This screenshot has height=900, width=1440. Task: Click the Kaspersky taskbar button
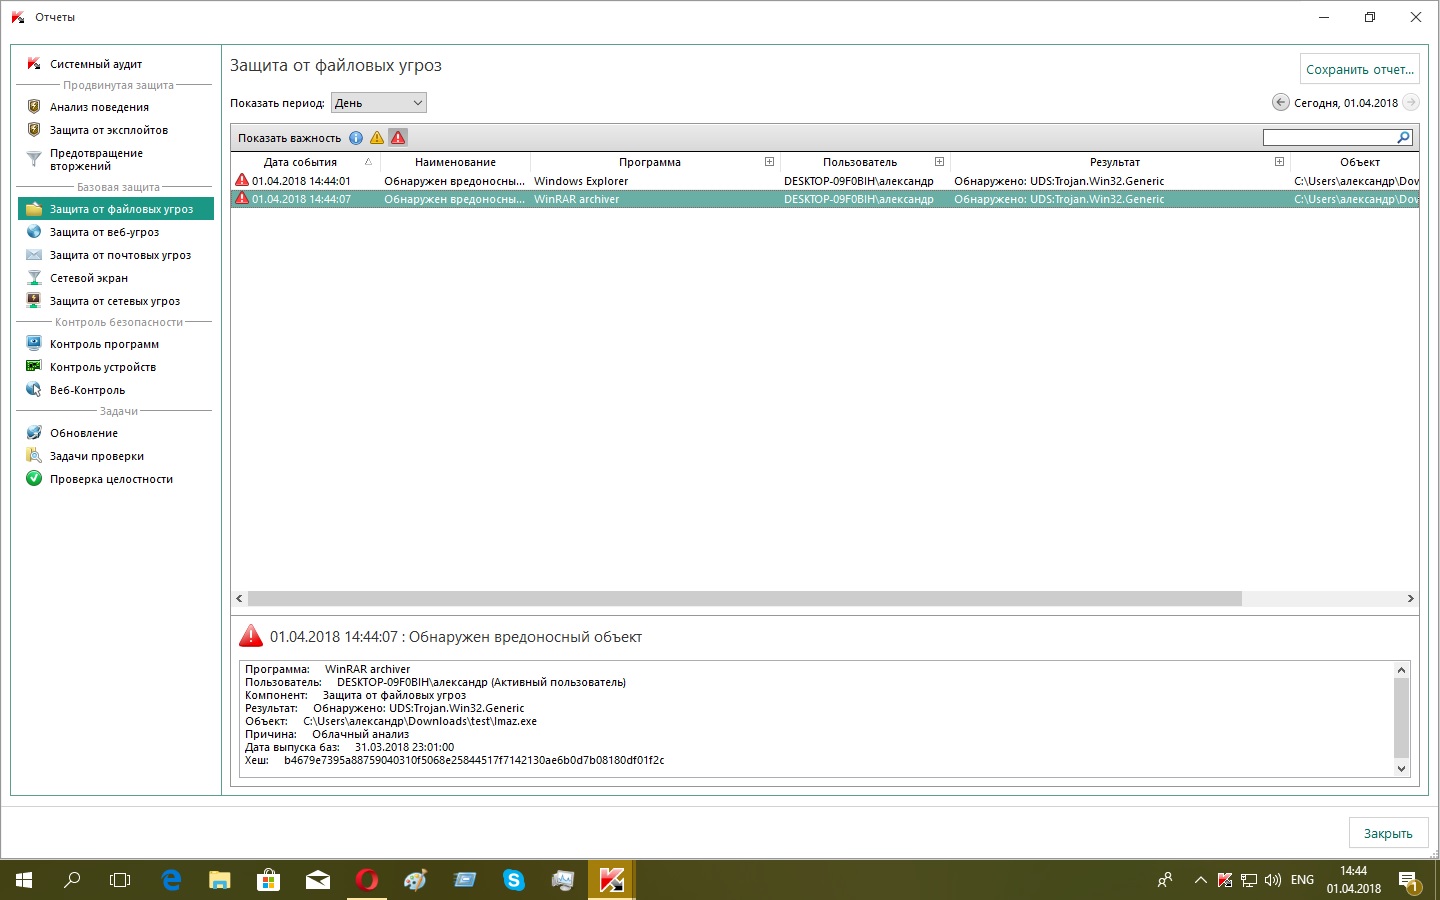(x=611, y=880)
